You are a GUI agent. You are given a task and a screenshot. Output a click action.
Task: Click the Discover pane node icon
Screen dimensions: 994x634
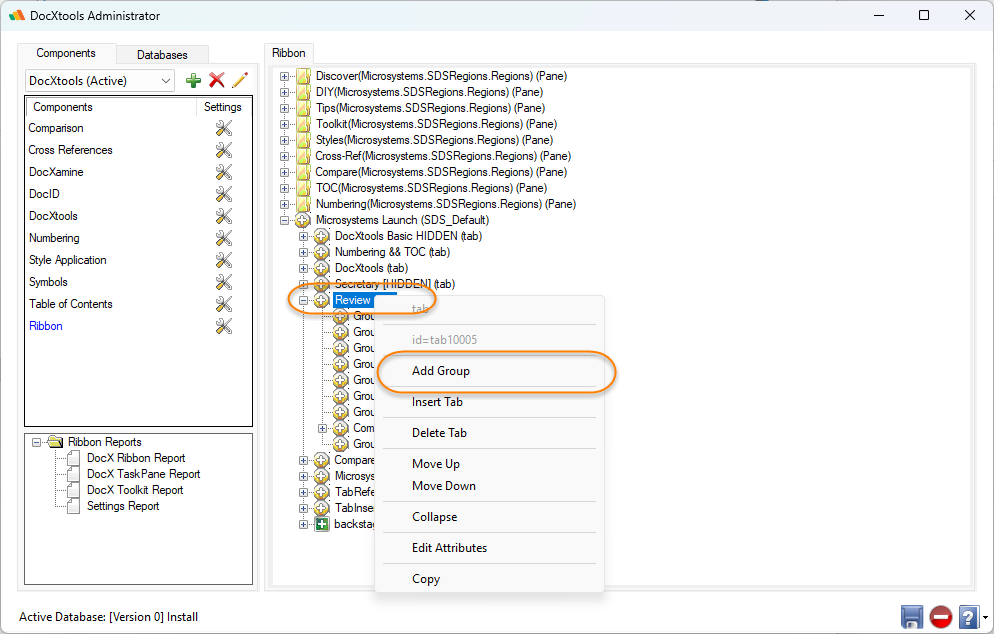pyautogui.click(x=304, y=76)
